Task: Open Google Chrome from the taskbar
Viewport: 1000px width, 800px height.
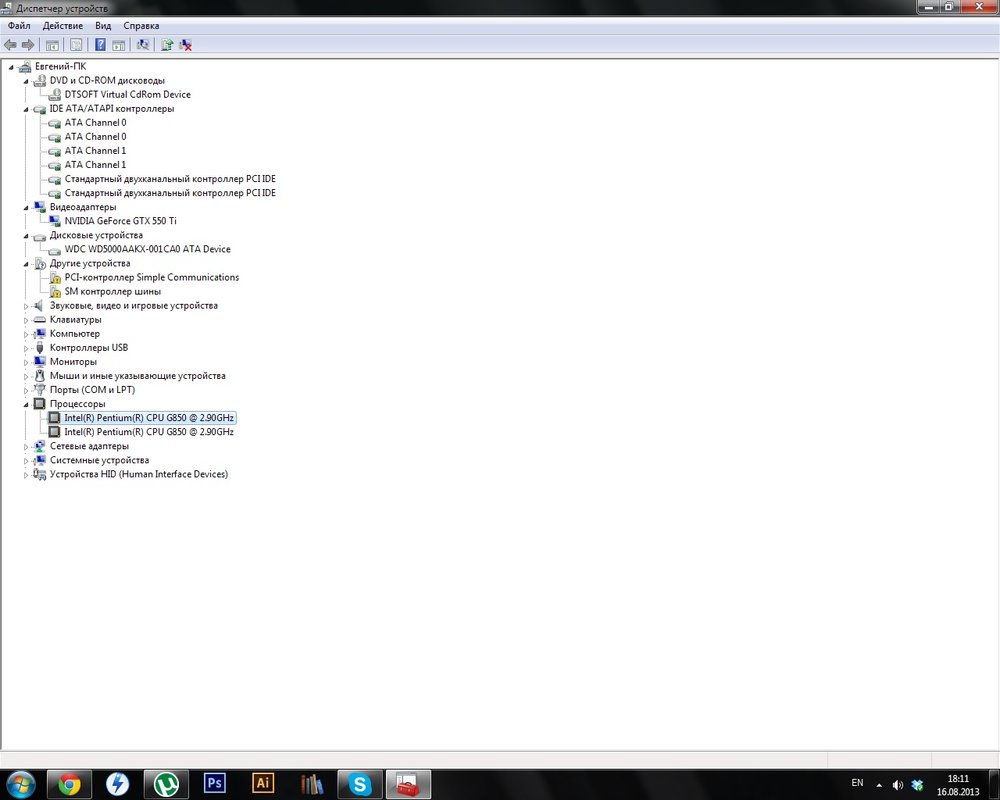Action: click(x=69, y=782)
